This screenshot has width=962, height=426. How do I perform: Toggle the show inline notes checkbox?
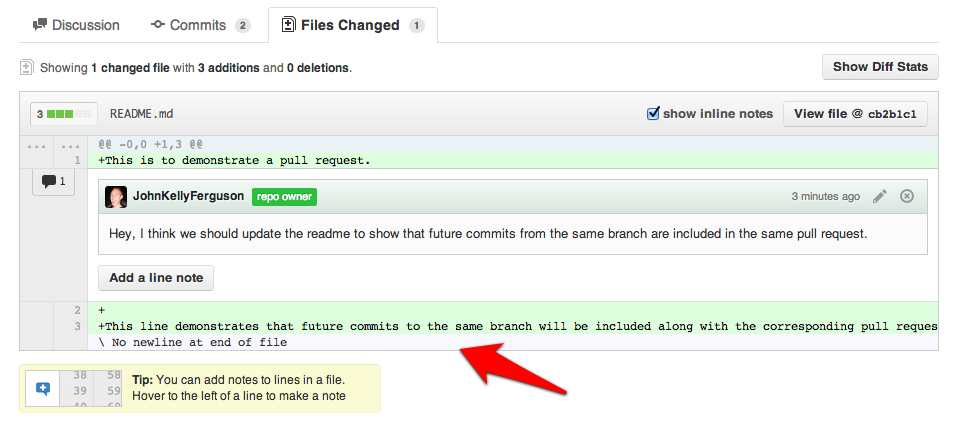pos(654,113)
